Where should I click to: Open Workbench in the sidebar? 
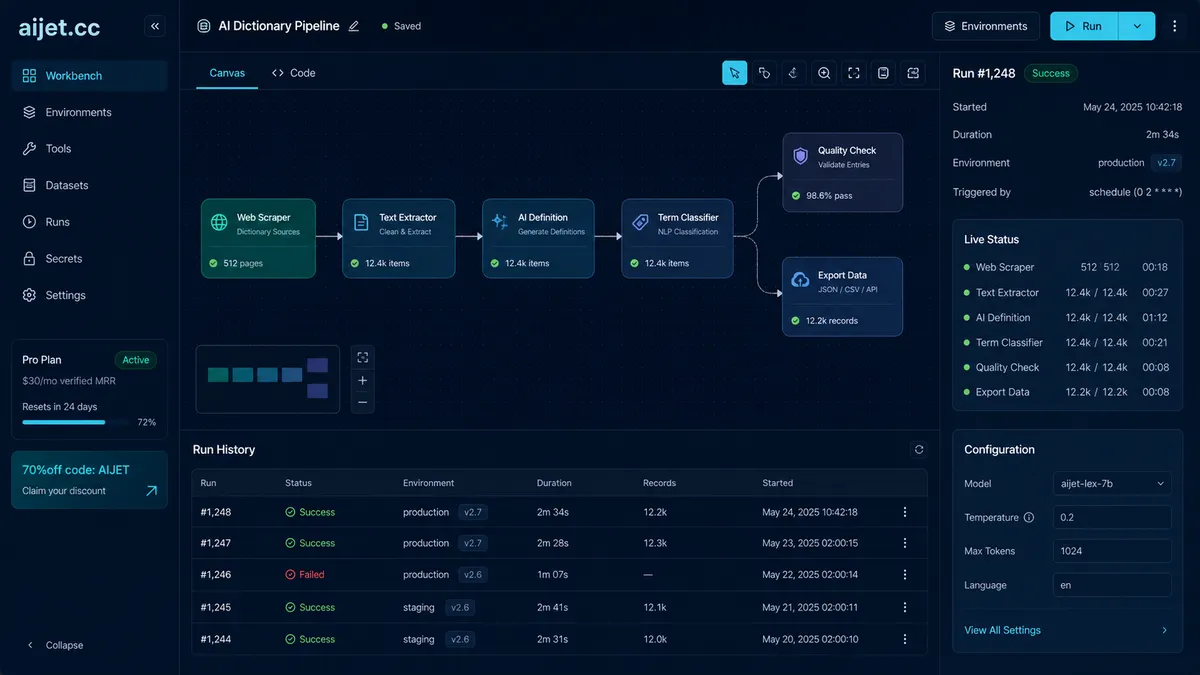coord(90,76)
